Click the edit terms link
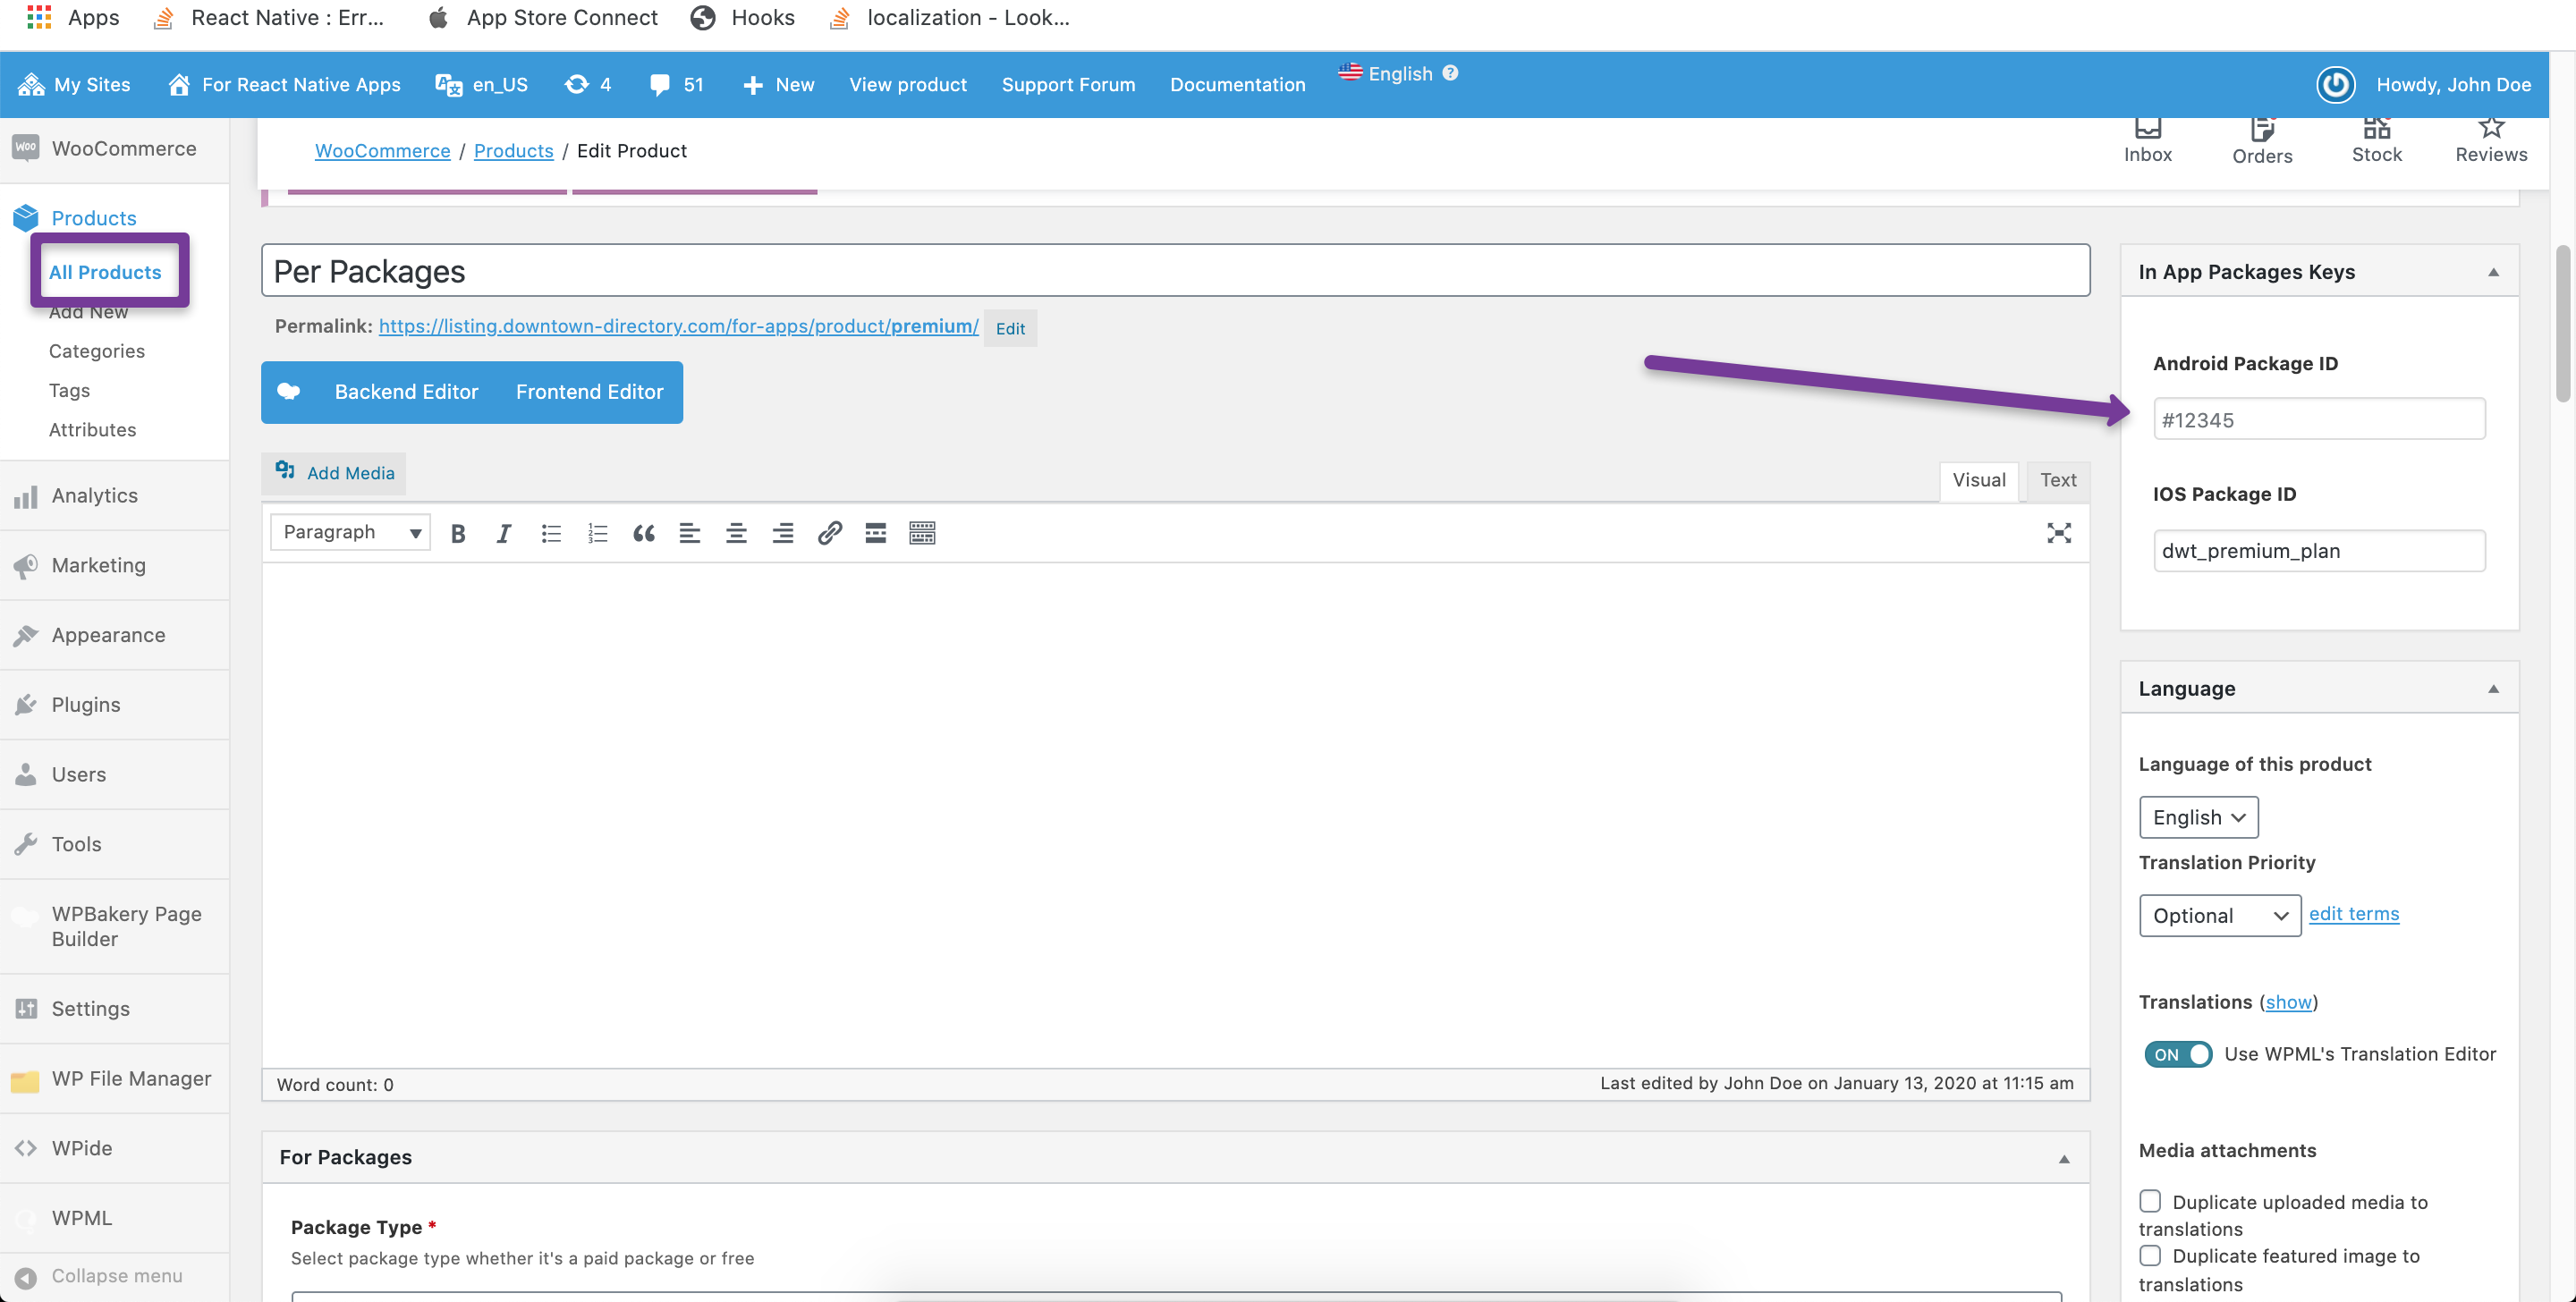Image resolution: width=2576 pixels, height=1302 pixels. [x=2353, y=914]
